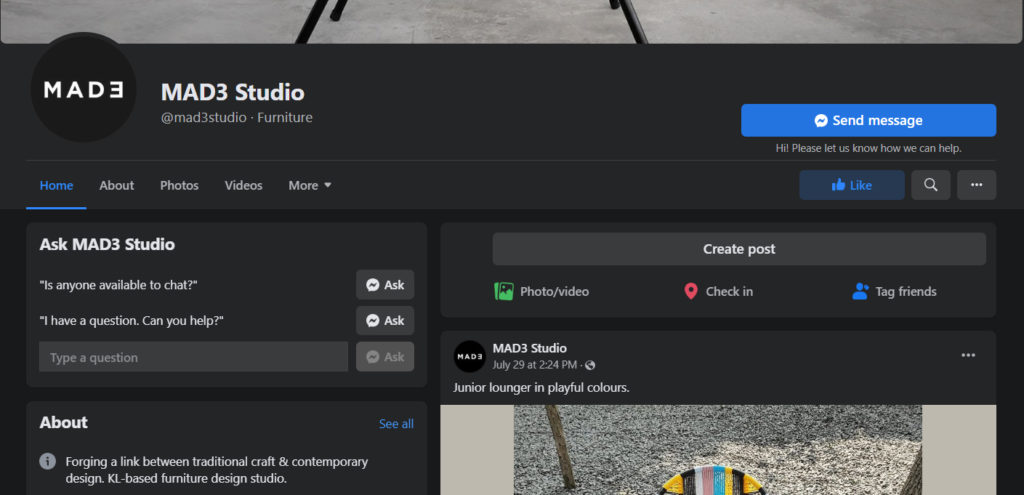The height and width of the screenshot is (495, 1024).
Task: Ask "I have a question. Can you help?"
Action: tap(385, 321)
